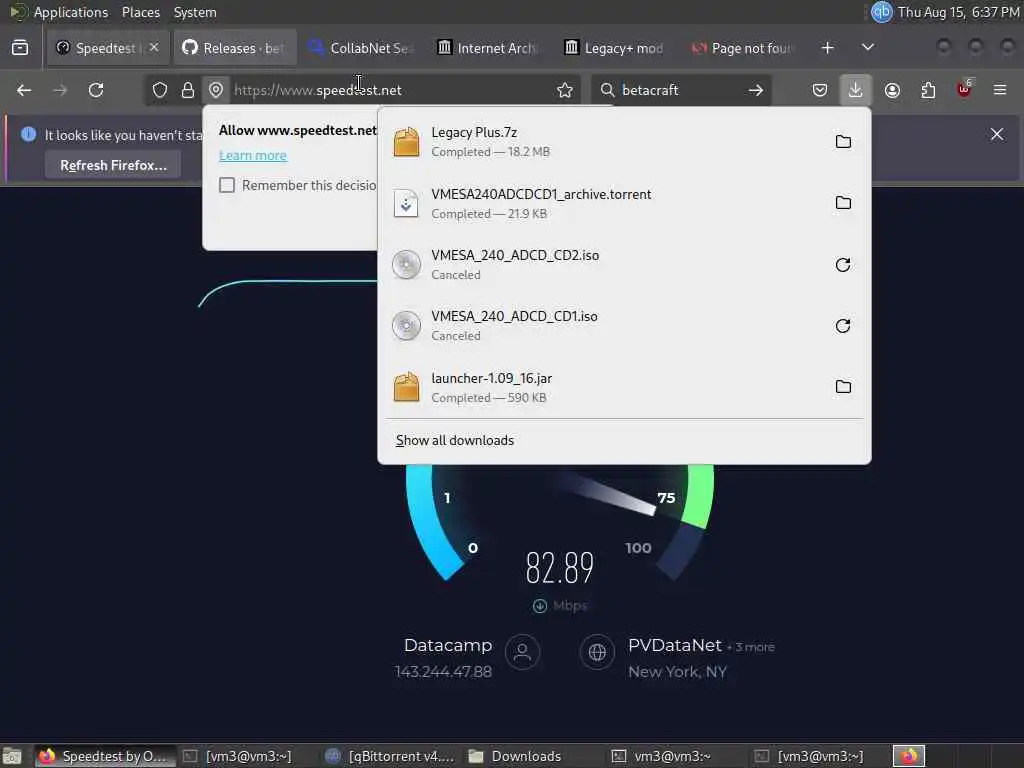Viewport: 1024px width, 768px height.
Task: Click Show all downloads
Action: 455,440
